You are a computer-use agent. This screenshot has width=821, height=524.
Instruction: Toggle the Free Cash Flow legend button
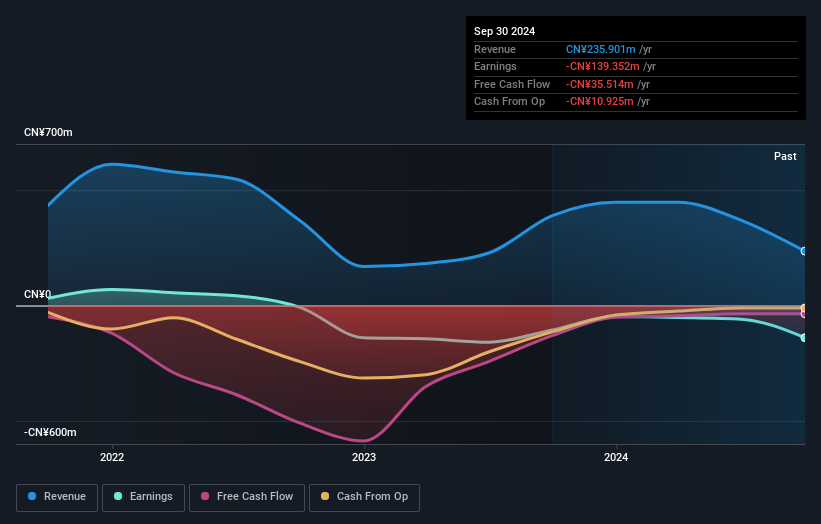[247, 497]
